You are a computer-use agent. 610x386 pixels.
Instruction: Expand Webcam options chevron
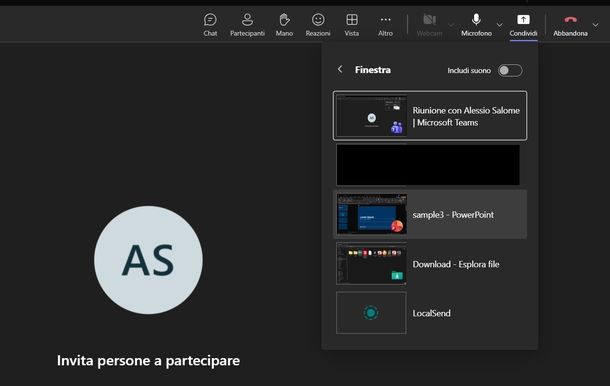[x=451, y=25]
